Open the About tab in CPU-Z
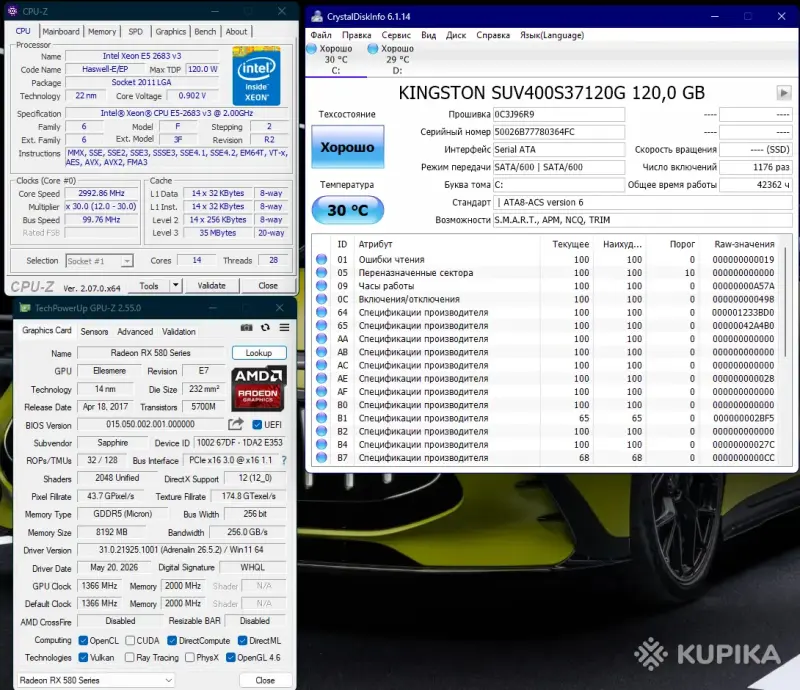This screenshot has width=800, height=690. [236, 32]
